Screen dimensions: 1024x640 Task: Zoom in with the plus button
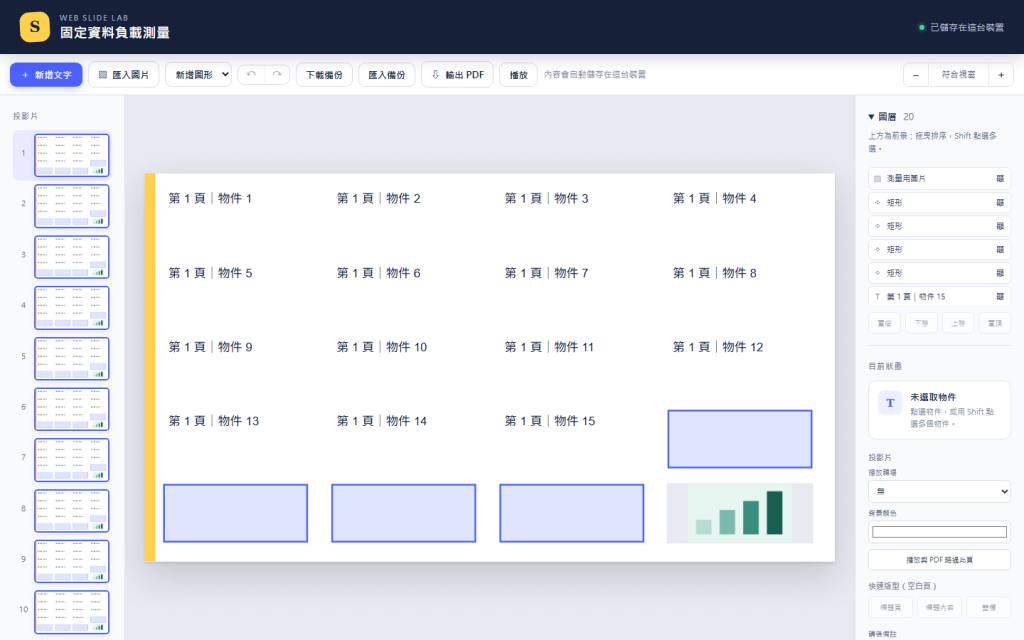click(1001, 74)
